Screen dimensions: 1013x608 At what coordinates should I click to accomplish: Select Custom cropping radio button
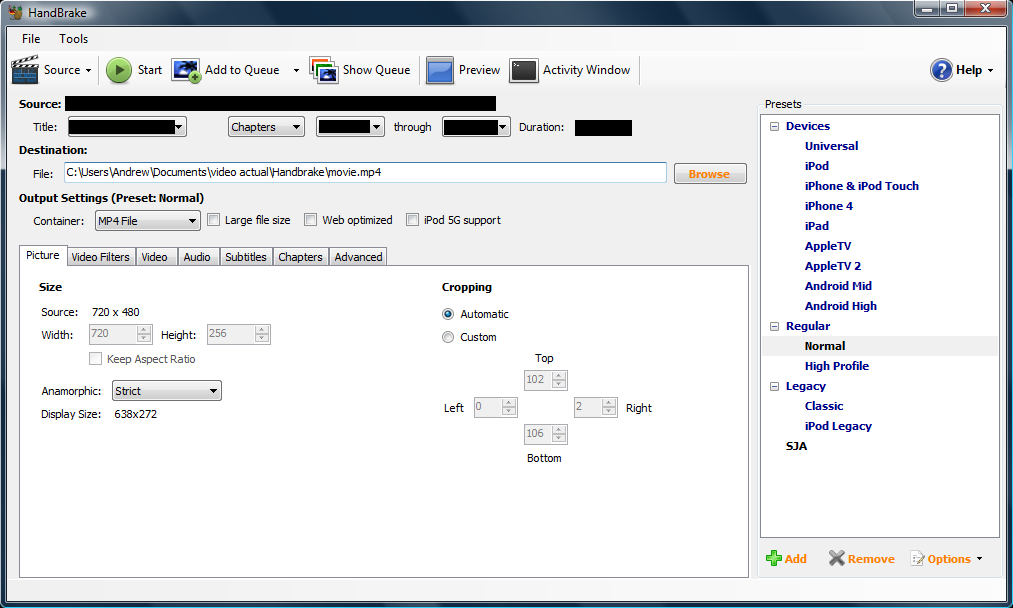(x=448, y=337)
